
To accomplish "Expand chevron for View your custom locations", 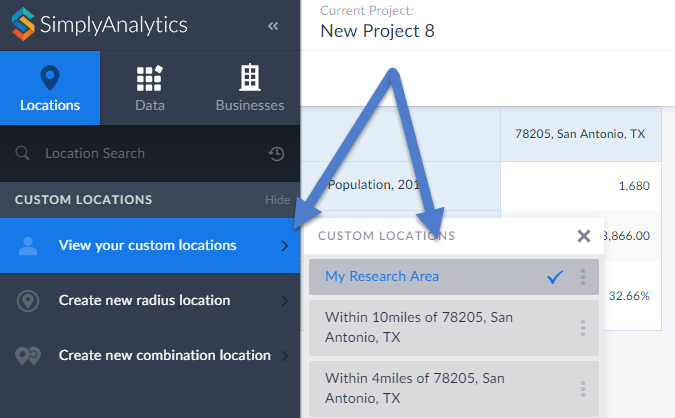I will click(285, 246).
